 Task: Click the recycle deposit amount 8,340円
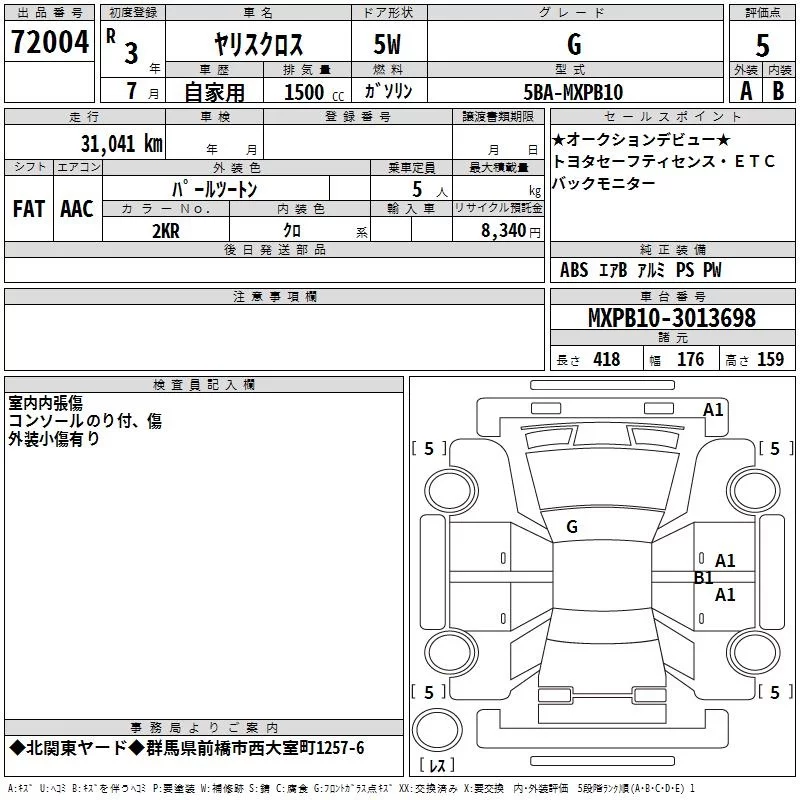pyautogui.click(x=508, y=230)
